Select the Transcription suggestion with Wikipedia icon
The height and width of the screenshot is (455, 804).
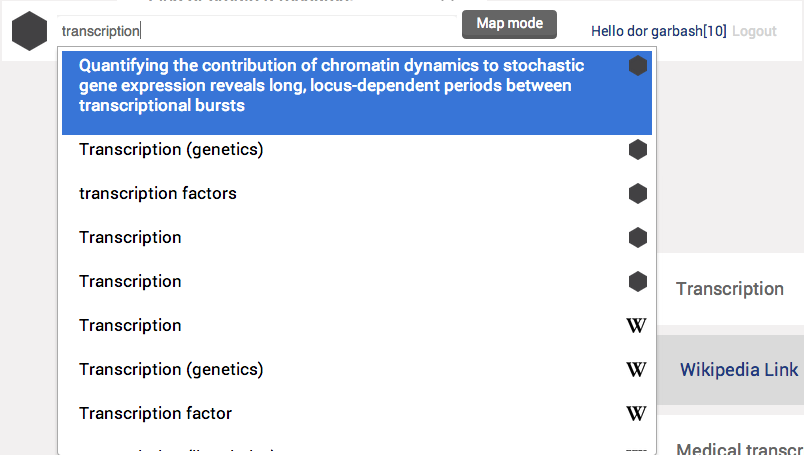click(357, 326)
